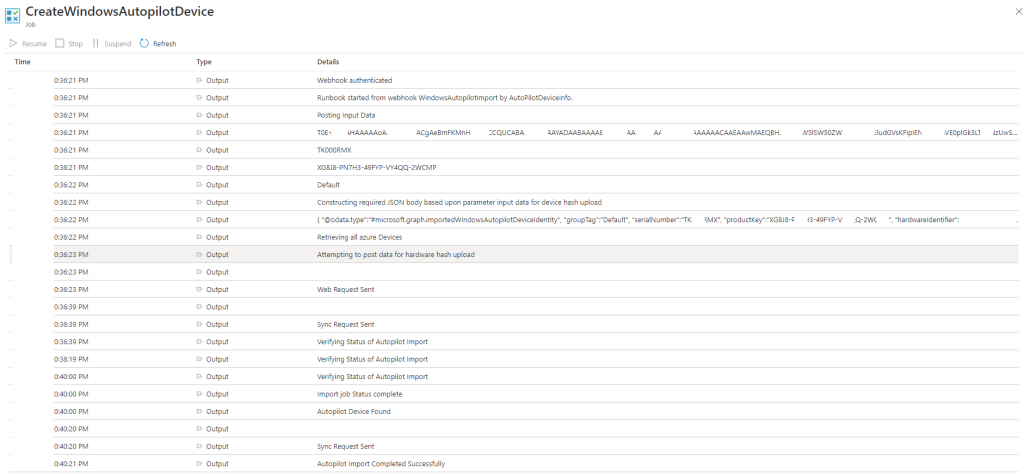Viewport: 1024px width, 476px height.
Task: Click the Details column header
Action: click(x=328, y=62)
